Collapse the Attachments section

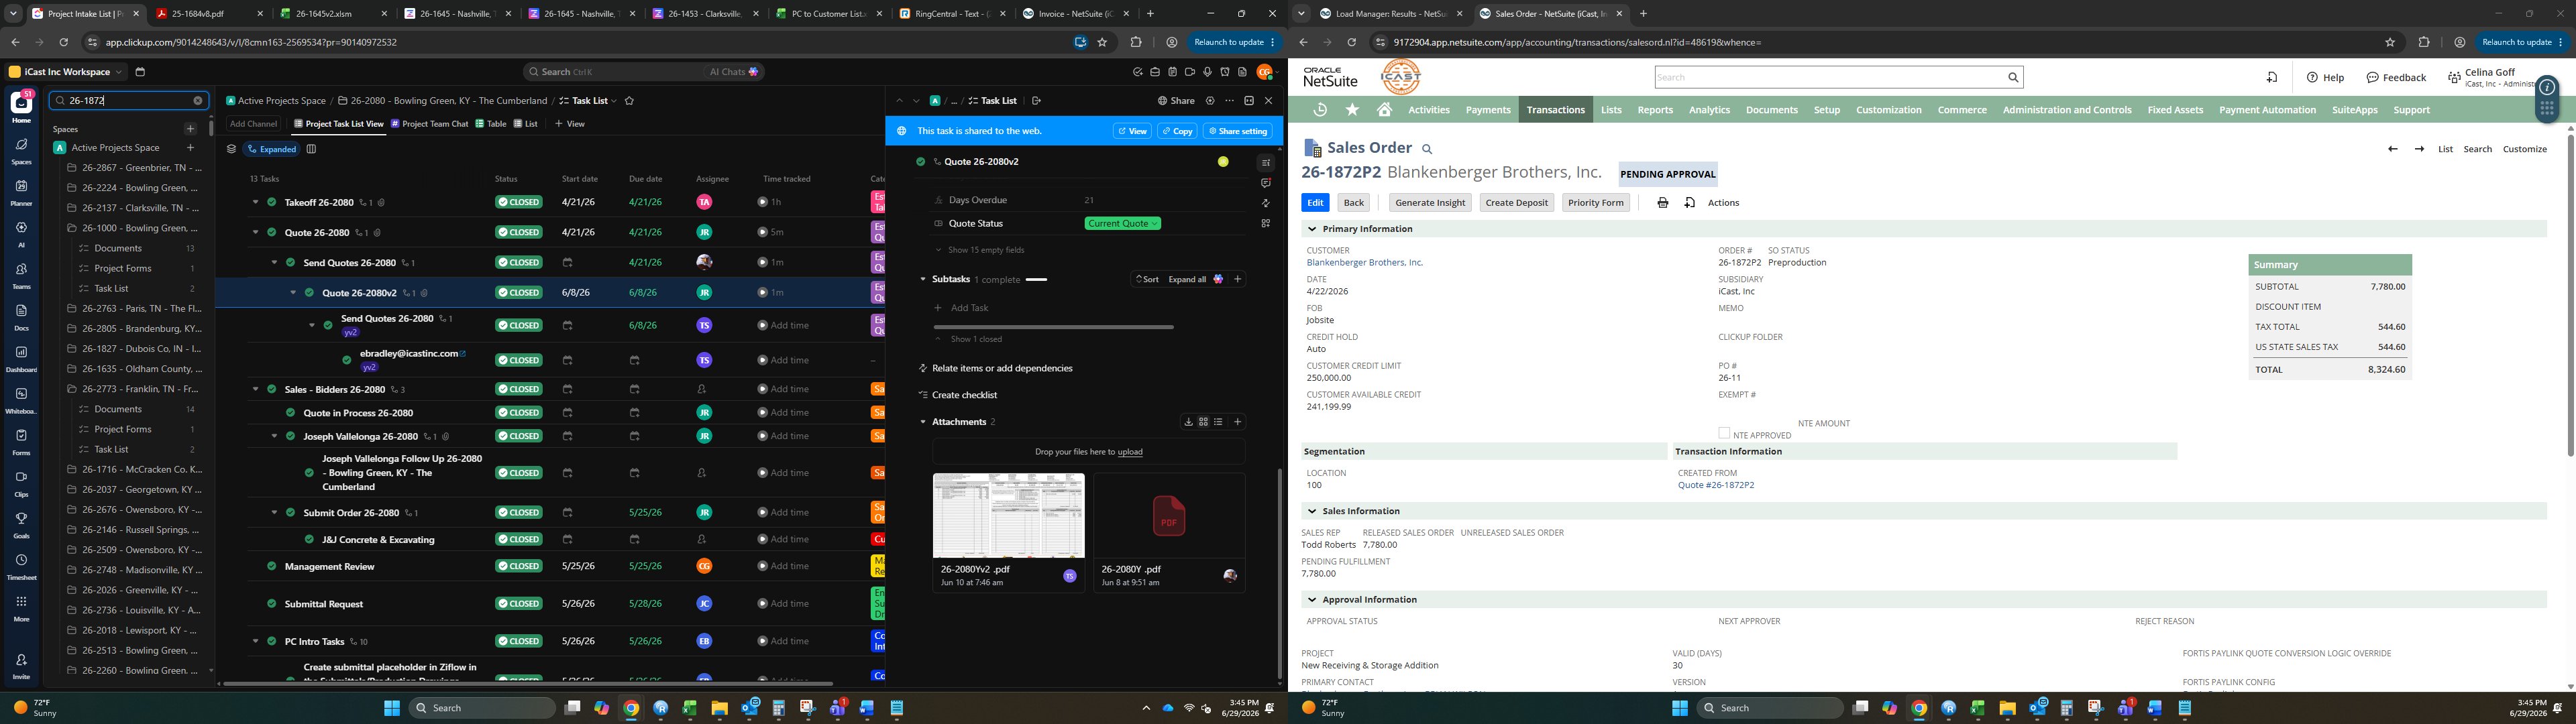(x=923, y=422)
